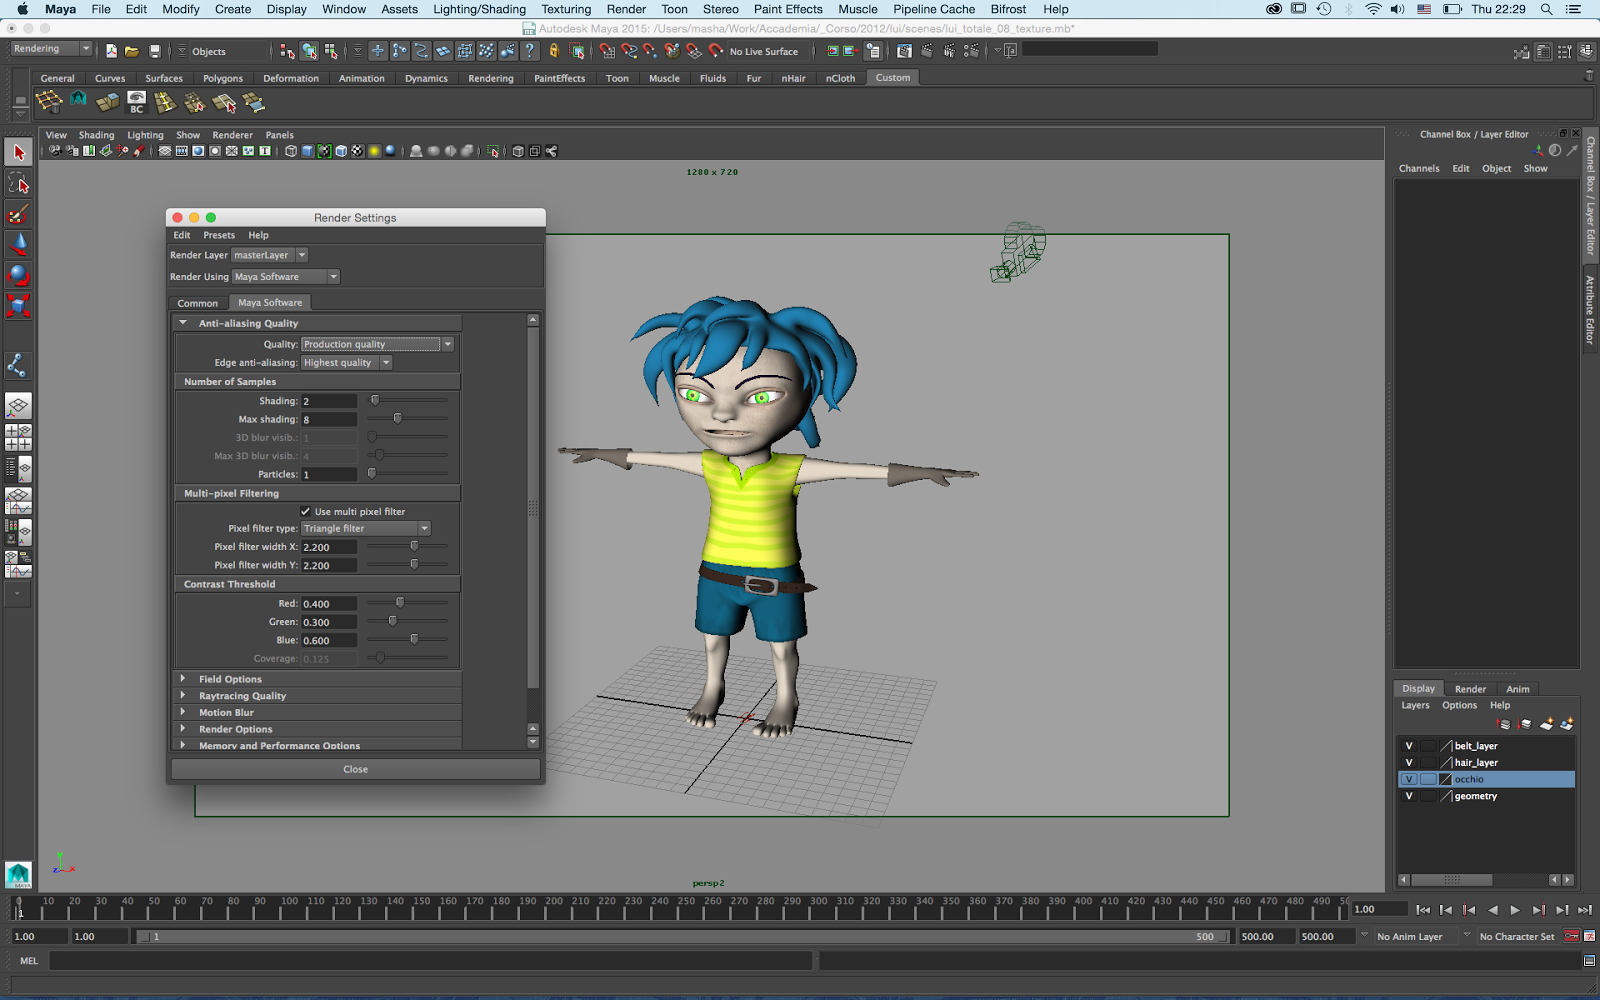Image resolution: width=1600 pixels, height=1000 pixels.
Task: Click the Render Current Frame icon
Action: (x=927, y=51)
